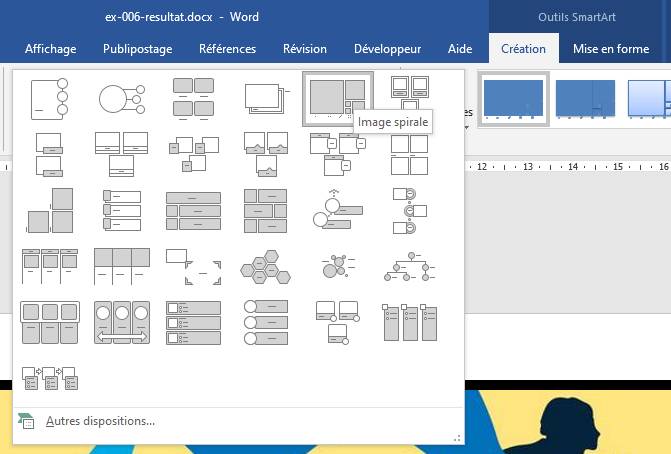The image size is (671, 454).
Task: Select the big circle with three small circles layout
Action: (x=121, y=98)
